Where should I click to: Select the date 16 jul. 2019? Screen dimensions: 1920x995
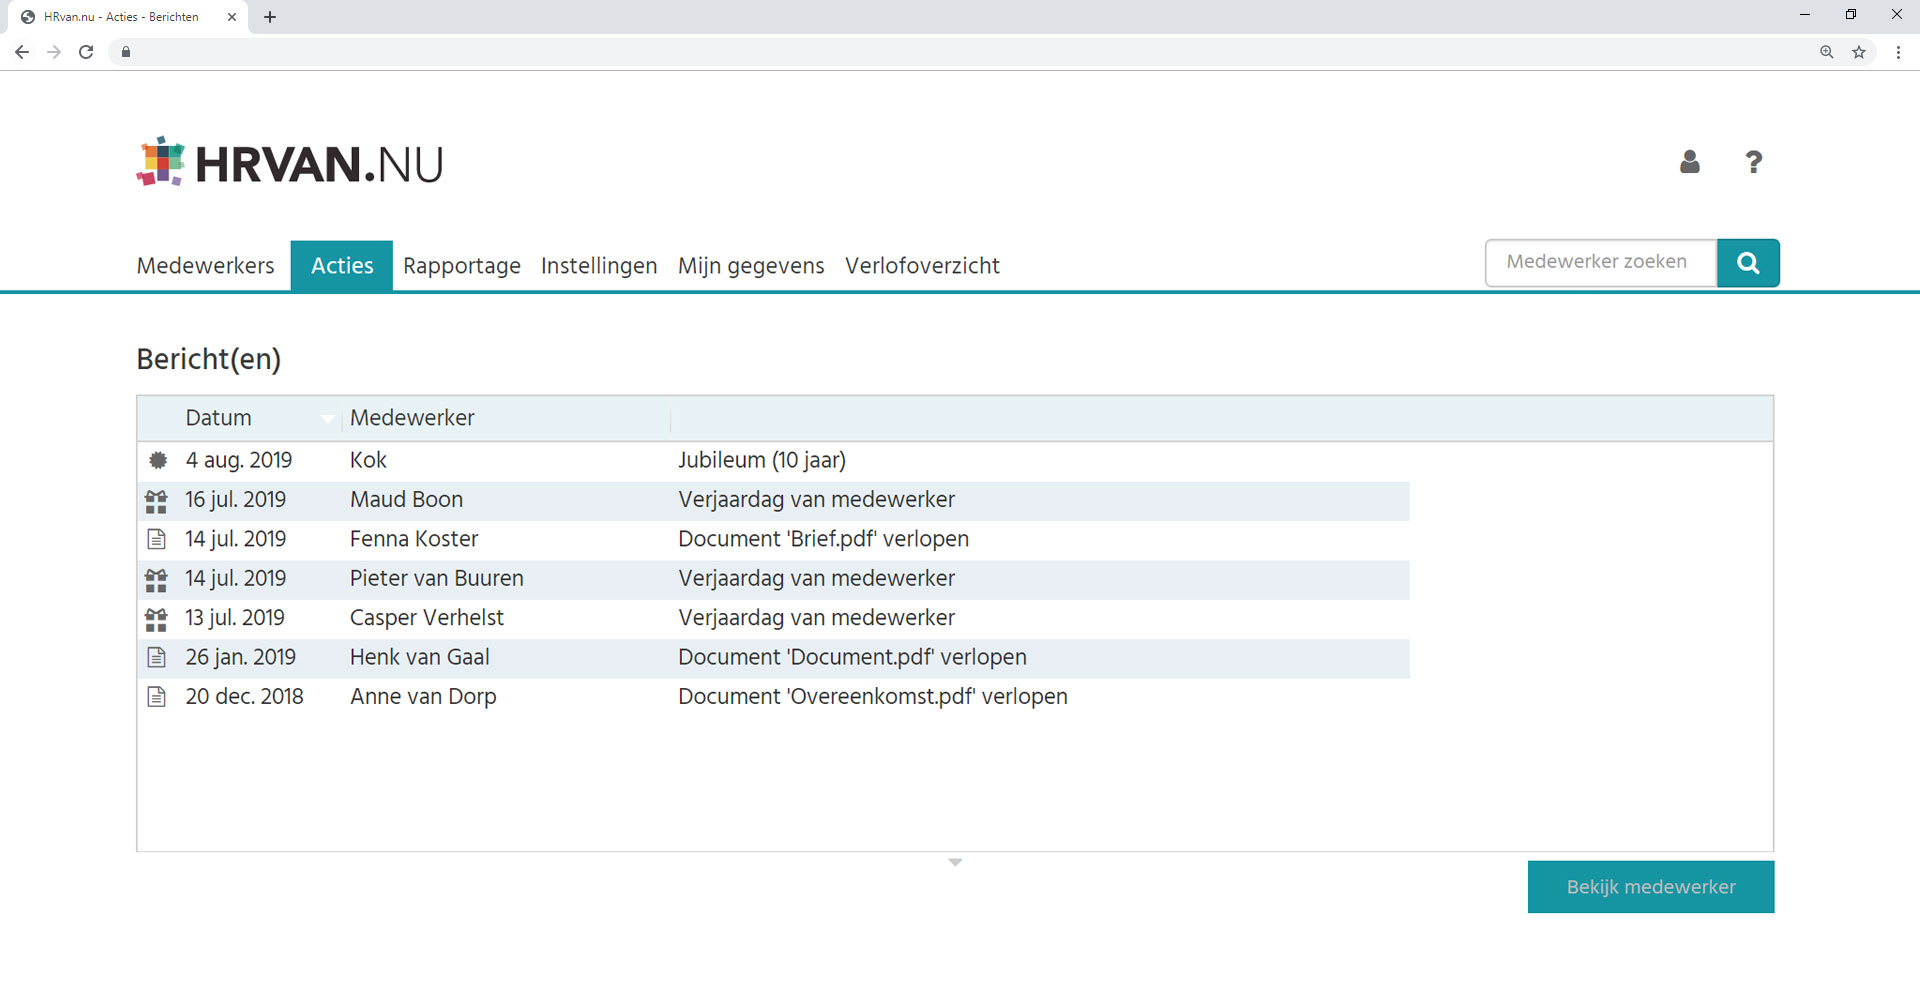coord(235,500)
